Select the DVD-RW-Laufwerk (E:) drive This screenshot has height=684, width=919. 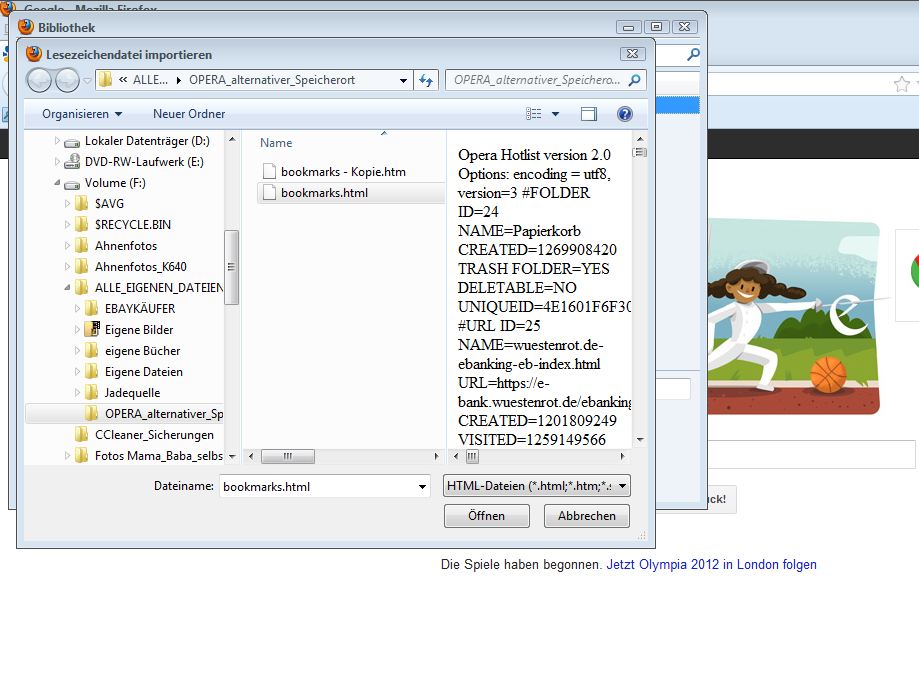143,162
